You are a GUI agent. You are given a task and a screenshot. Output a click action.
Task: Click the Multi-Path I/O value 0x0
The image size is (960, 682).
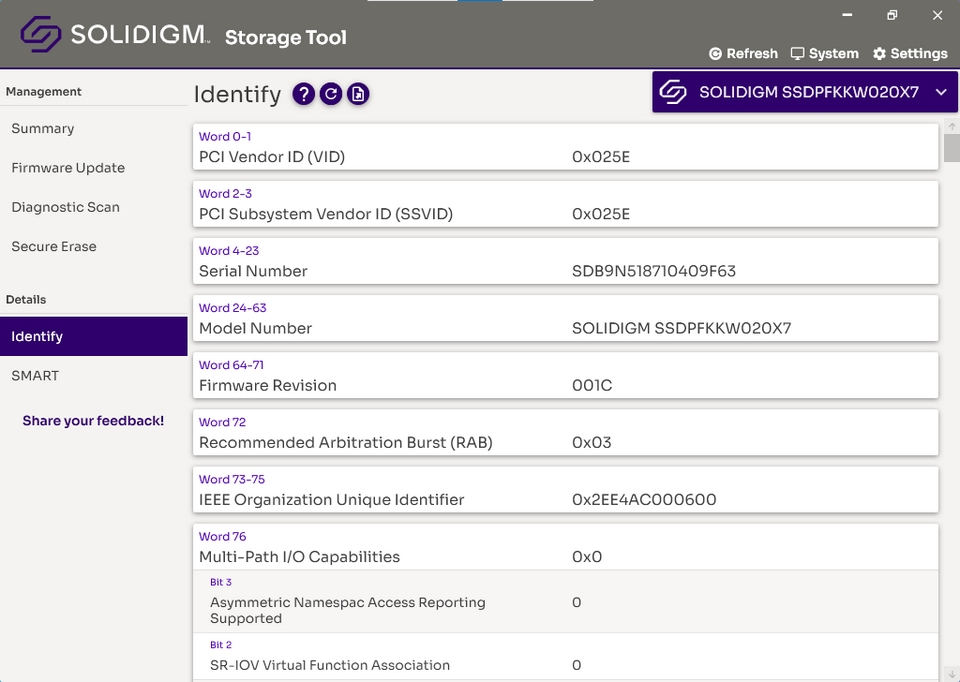click(587, 556)
